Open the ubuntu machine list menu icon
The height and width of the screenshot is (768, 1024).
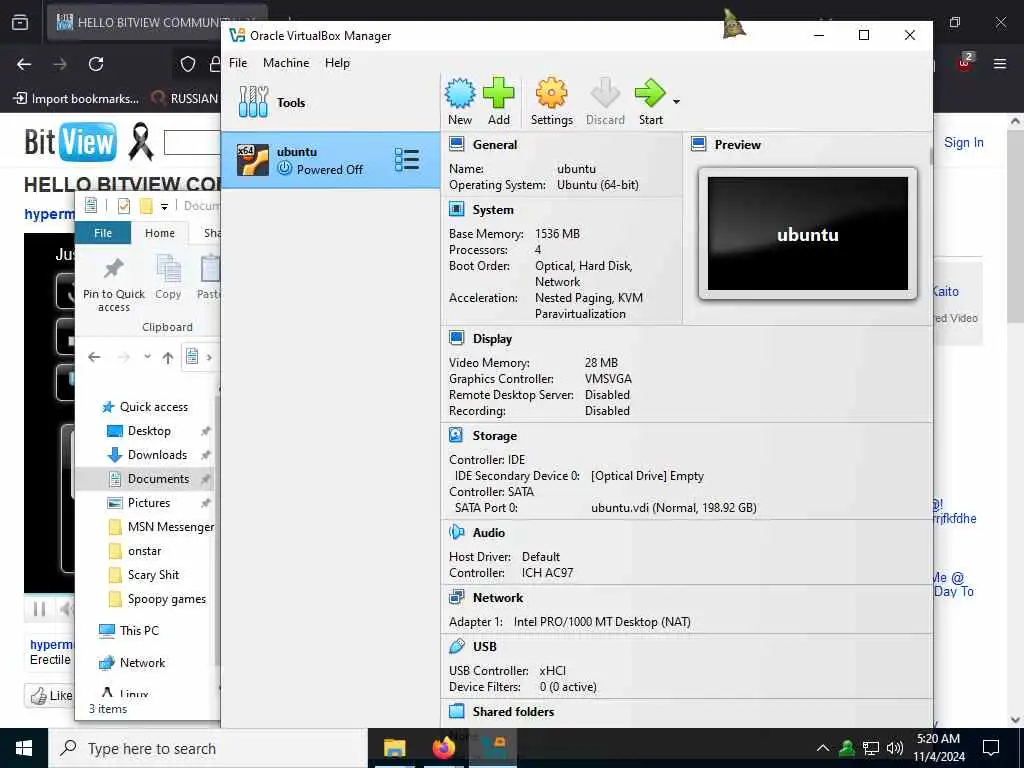(x=407, y=160)
